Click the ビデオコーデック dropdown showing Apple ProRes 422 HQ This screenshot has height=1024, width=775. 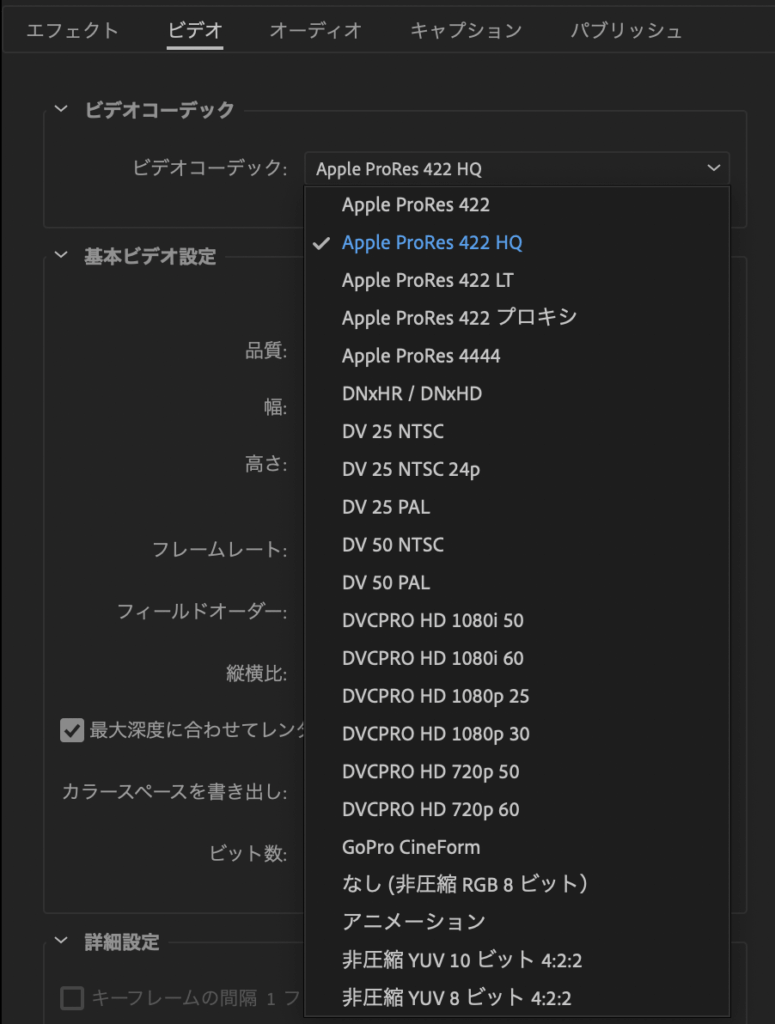coord(517,168)
